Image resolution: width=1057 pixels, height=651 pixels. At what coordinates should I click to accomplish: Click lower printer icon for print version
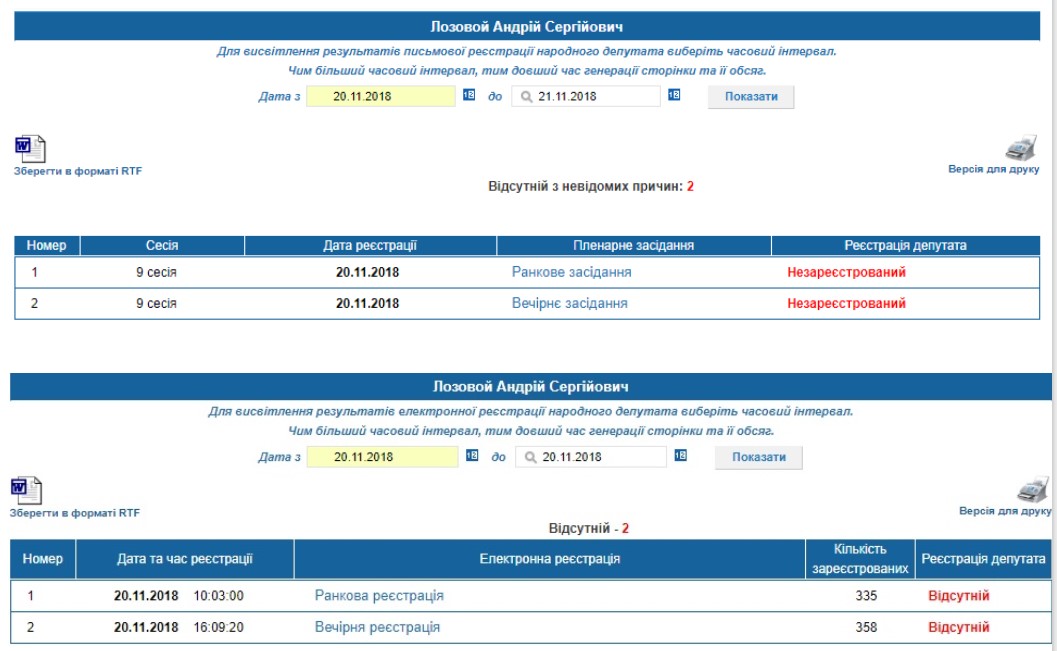pos(1032,489)
